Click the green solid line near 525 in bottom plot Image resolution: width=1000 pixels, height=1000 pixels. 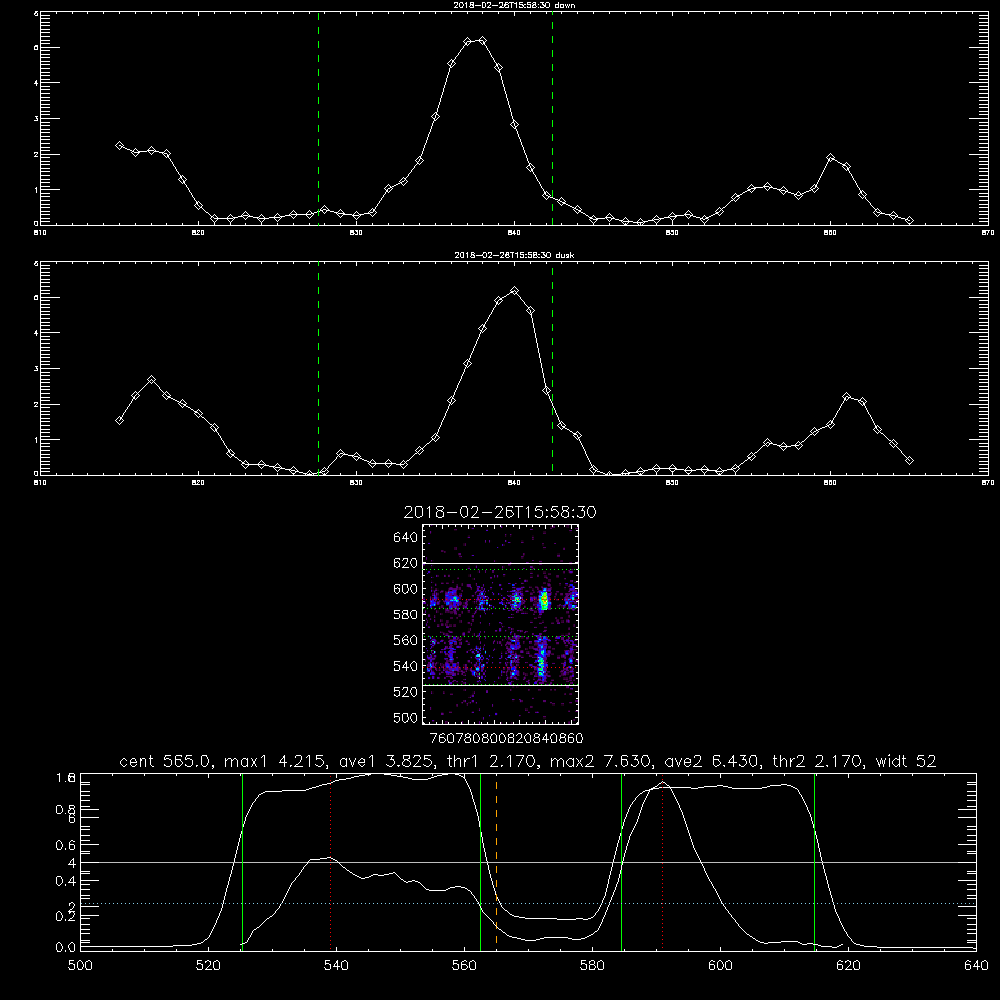[242, 861]
